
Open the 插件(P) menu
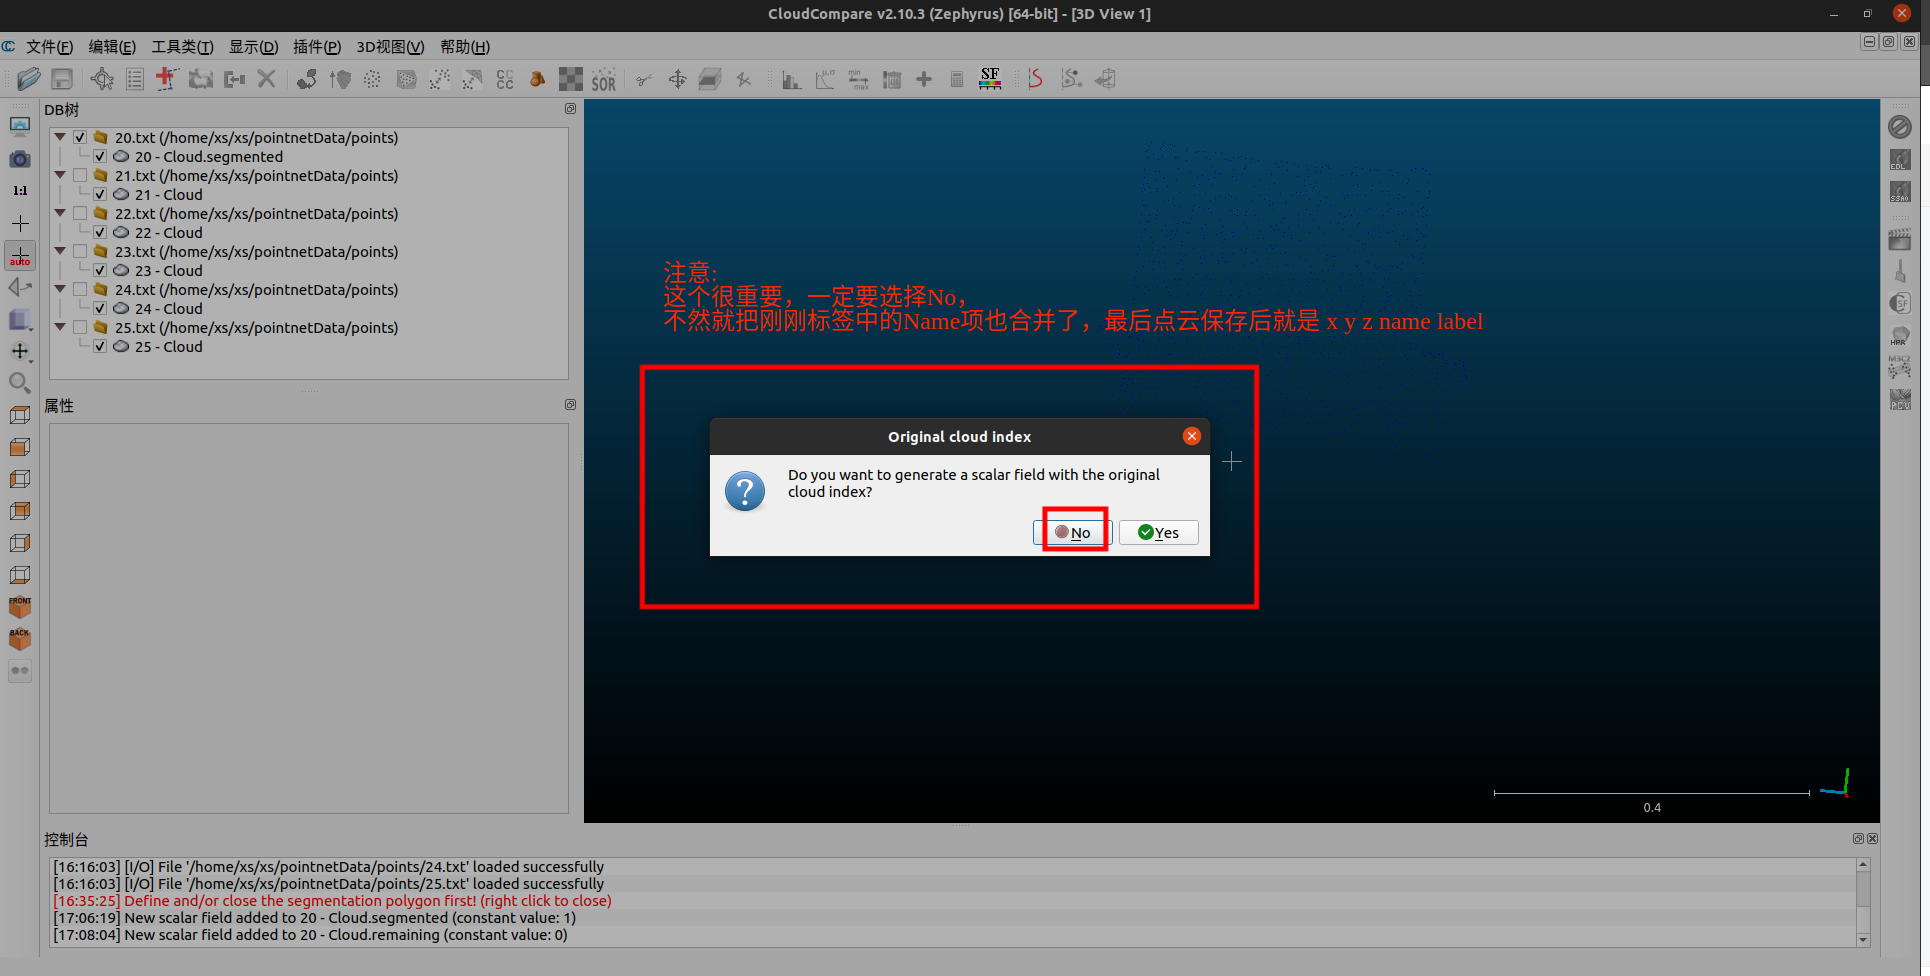(x=317, y=47)
